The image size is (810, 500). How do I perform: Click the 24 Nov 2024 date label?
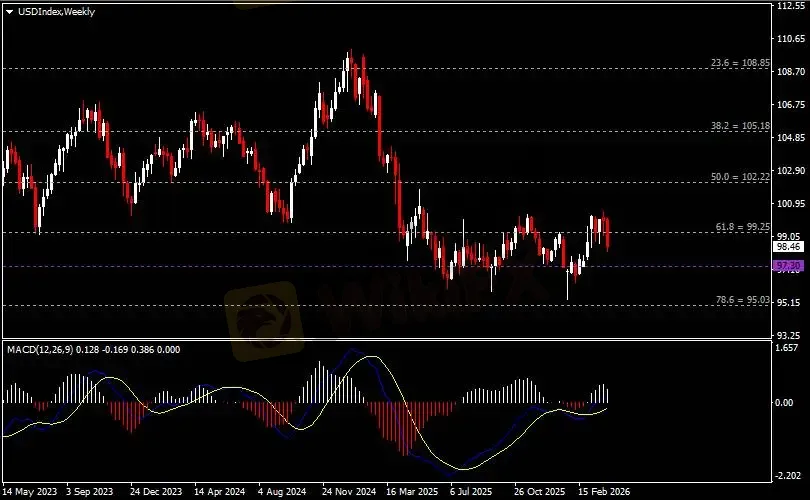click(349, 491)
